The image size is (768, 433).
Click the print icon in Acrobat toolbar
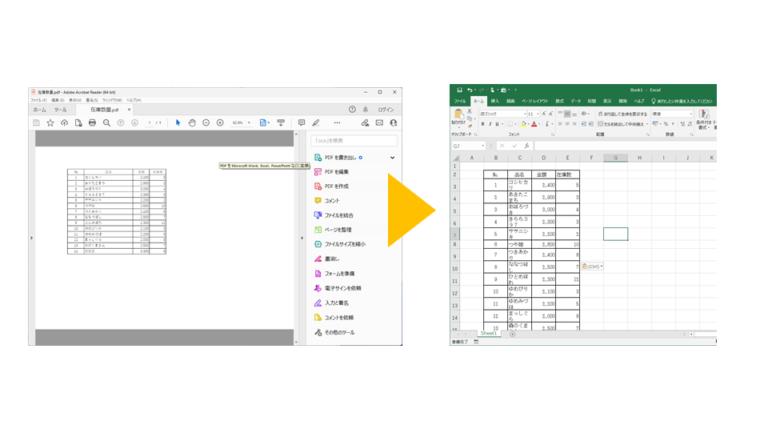[92, 123]
